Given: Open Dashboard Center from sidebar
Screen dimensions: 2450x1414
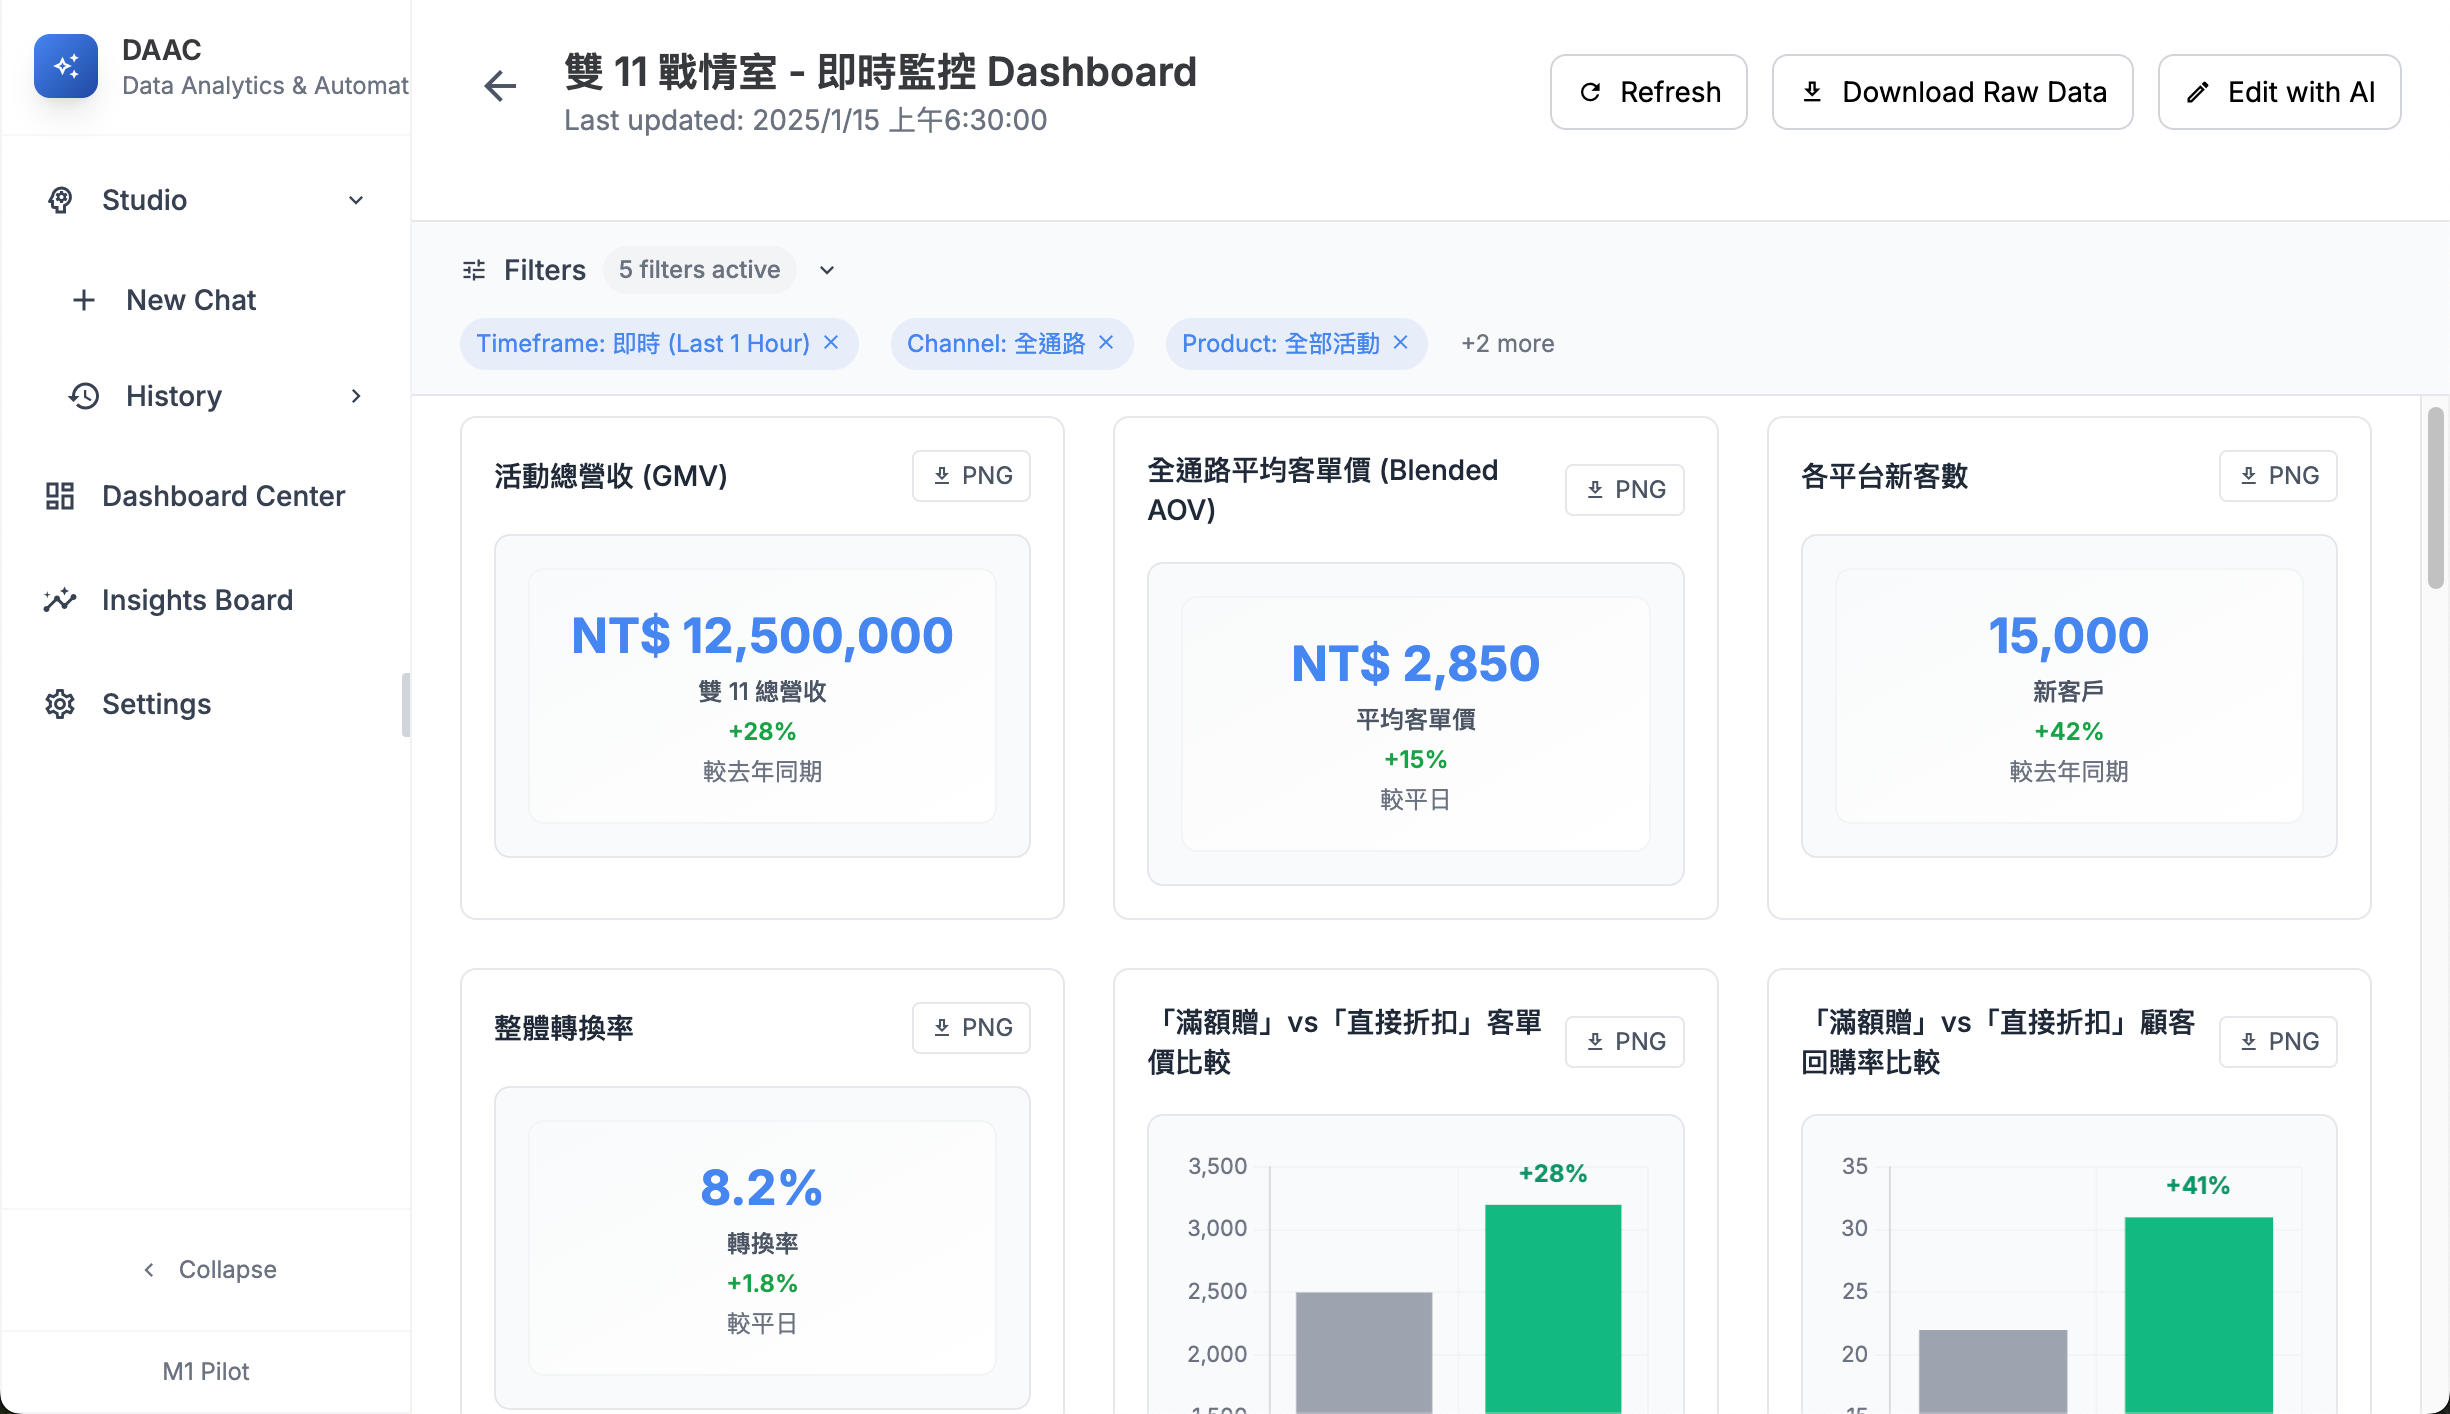Looking at the screenshot, I should click(x=223, y=496).
